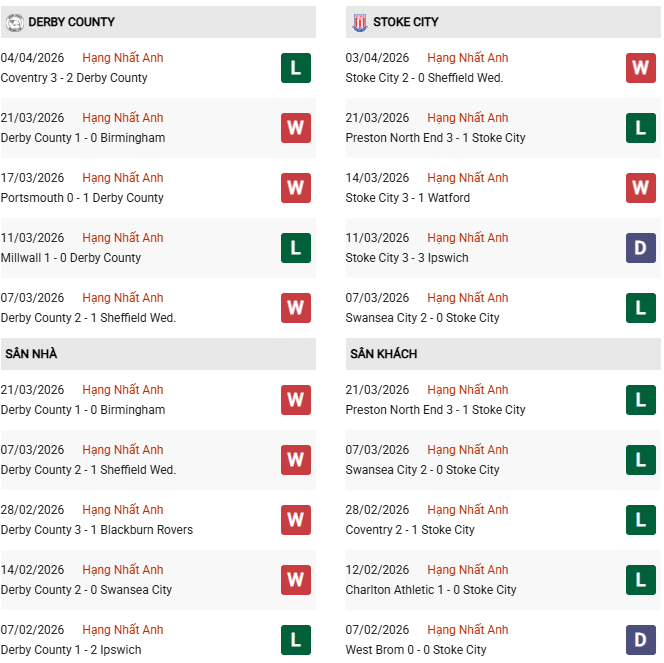The width and height of the screenshot is (664, 663).
Task: Open Hạng Nhất Anh link for Stoke City 3 - 1 Watford
Action: pyautogui.click(x=467, y=178)
